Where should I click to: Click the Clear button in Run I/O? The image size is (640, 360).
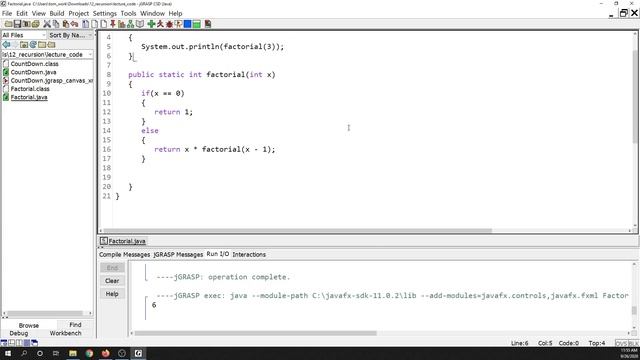click(x=112, y=281)
